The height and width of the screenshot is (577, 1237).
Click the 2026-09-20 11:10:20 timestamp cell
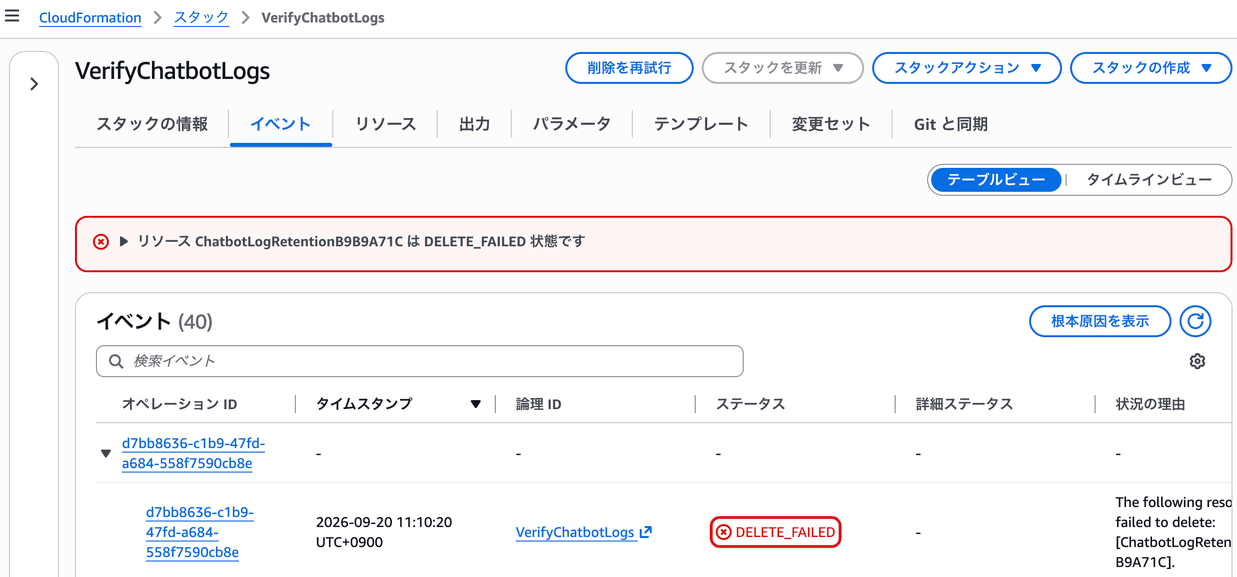[x=384, y=532]
